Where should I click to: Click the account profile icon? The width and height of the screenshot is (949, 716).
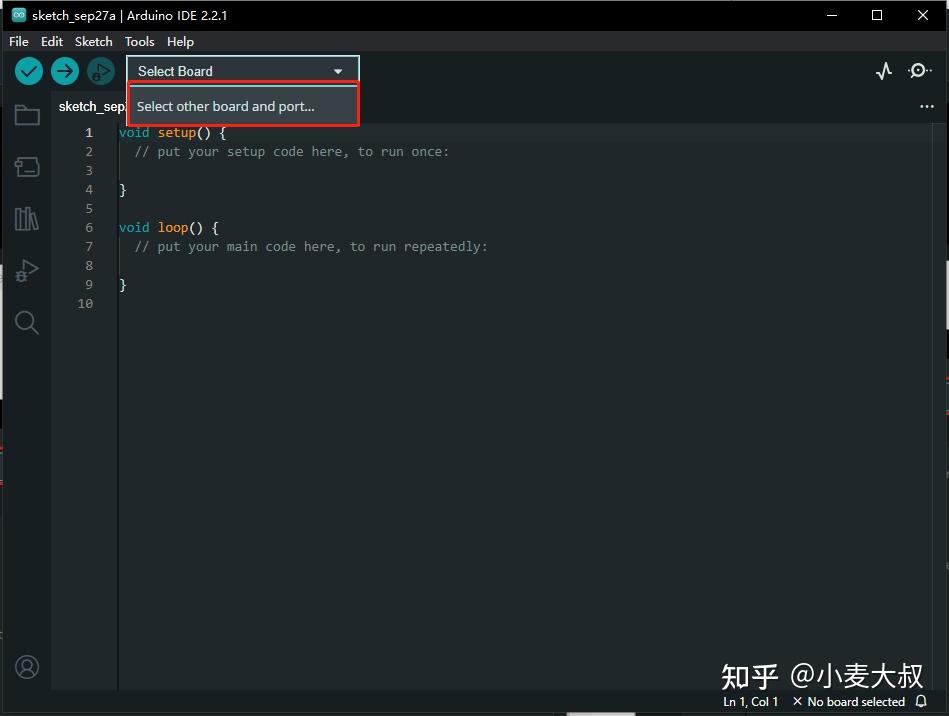26,667
